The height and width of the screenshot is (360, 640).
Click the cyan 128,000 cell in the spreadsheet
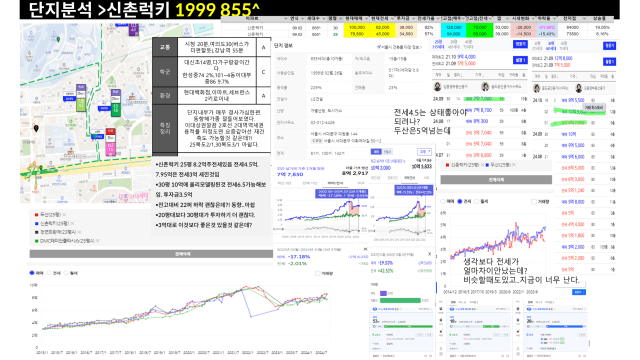coord(453,28)
